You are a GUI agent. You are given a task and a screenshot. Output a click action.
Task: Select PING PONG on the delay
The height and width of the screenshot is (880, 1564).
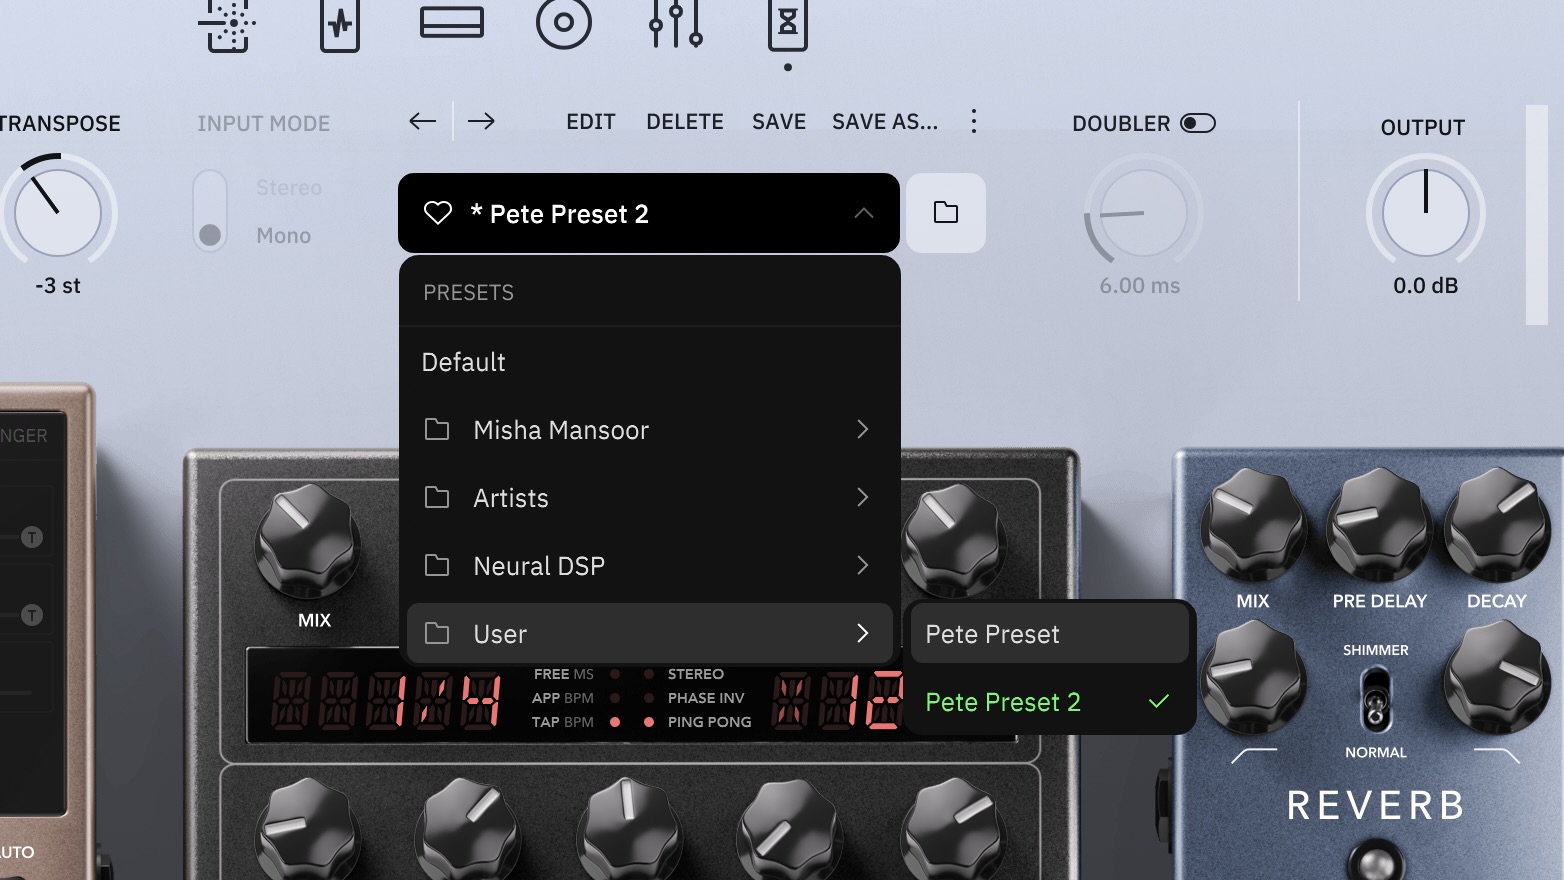(x=649, y=722)
